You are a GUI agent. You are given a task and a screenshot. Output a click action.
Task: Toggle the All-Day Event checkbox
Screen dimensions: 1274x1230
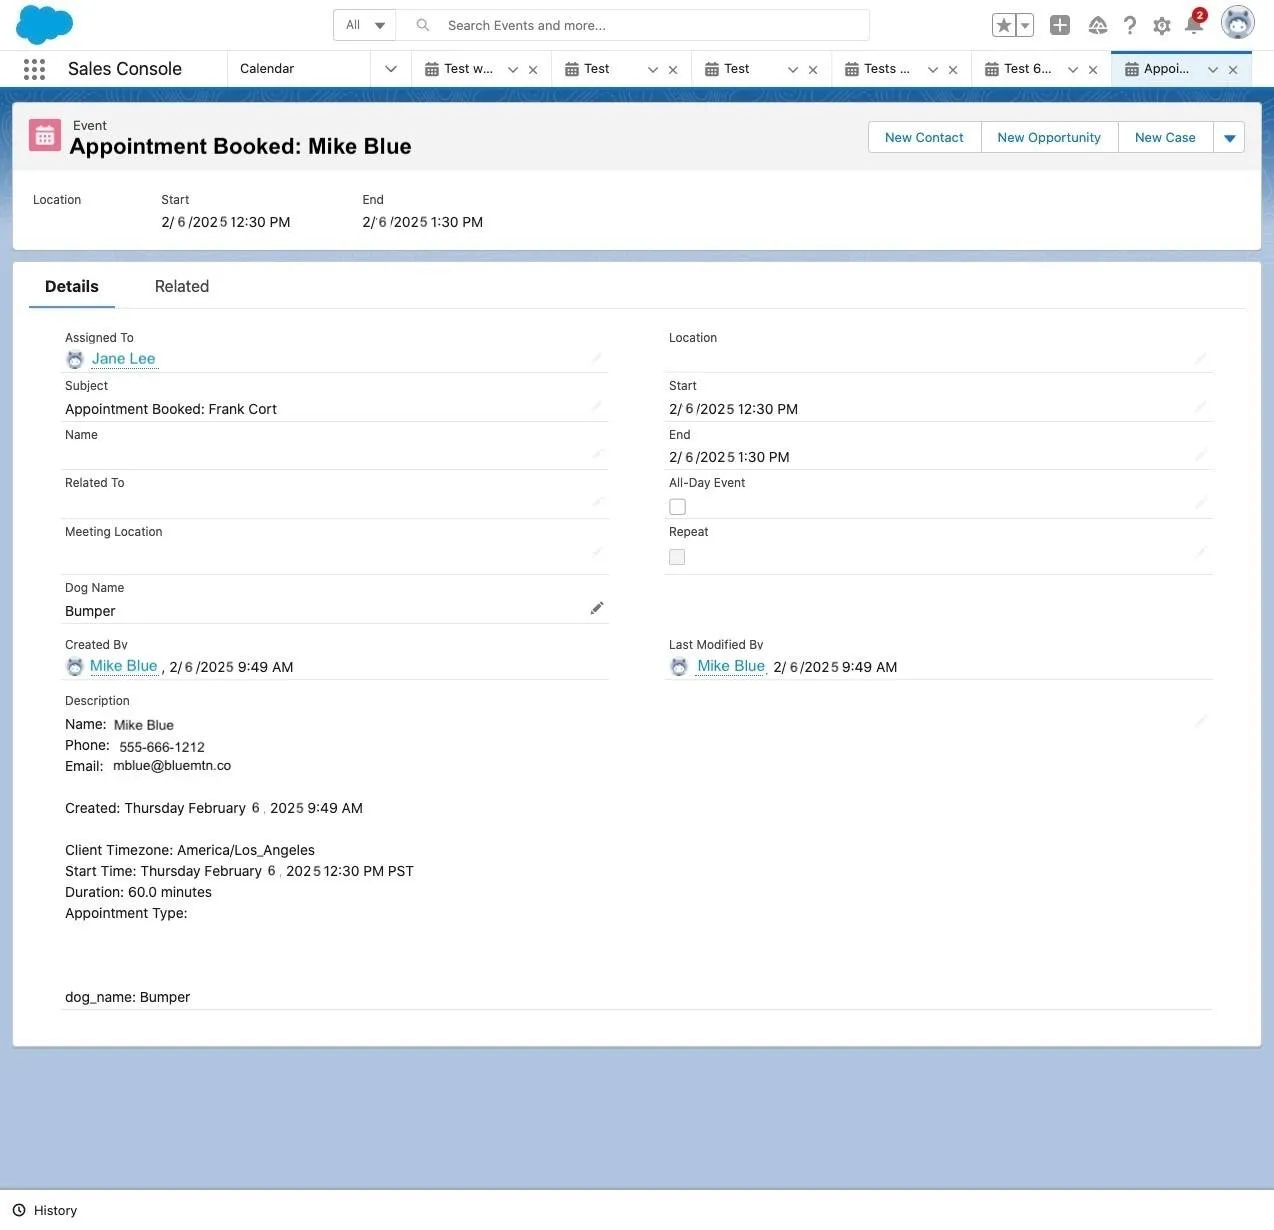click(x=677, y=507)
